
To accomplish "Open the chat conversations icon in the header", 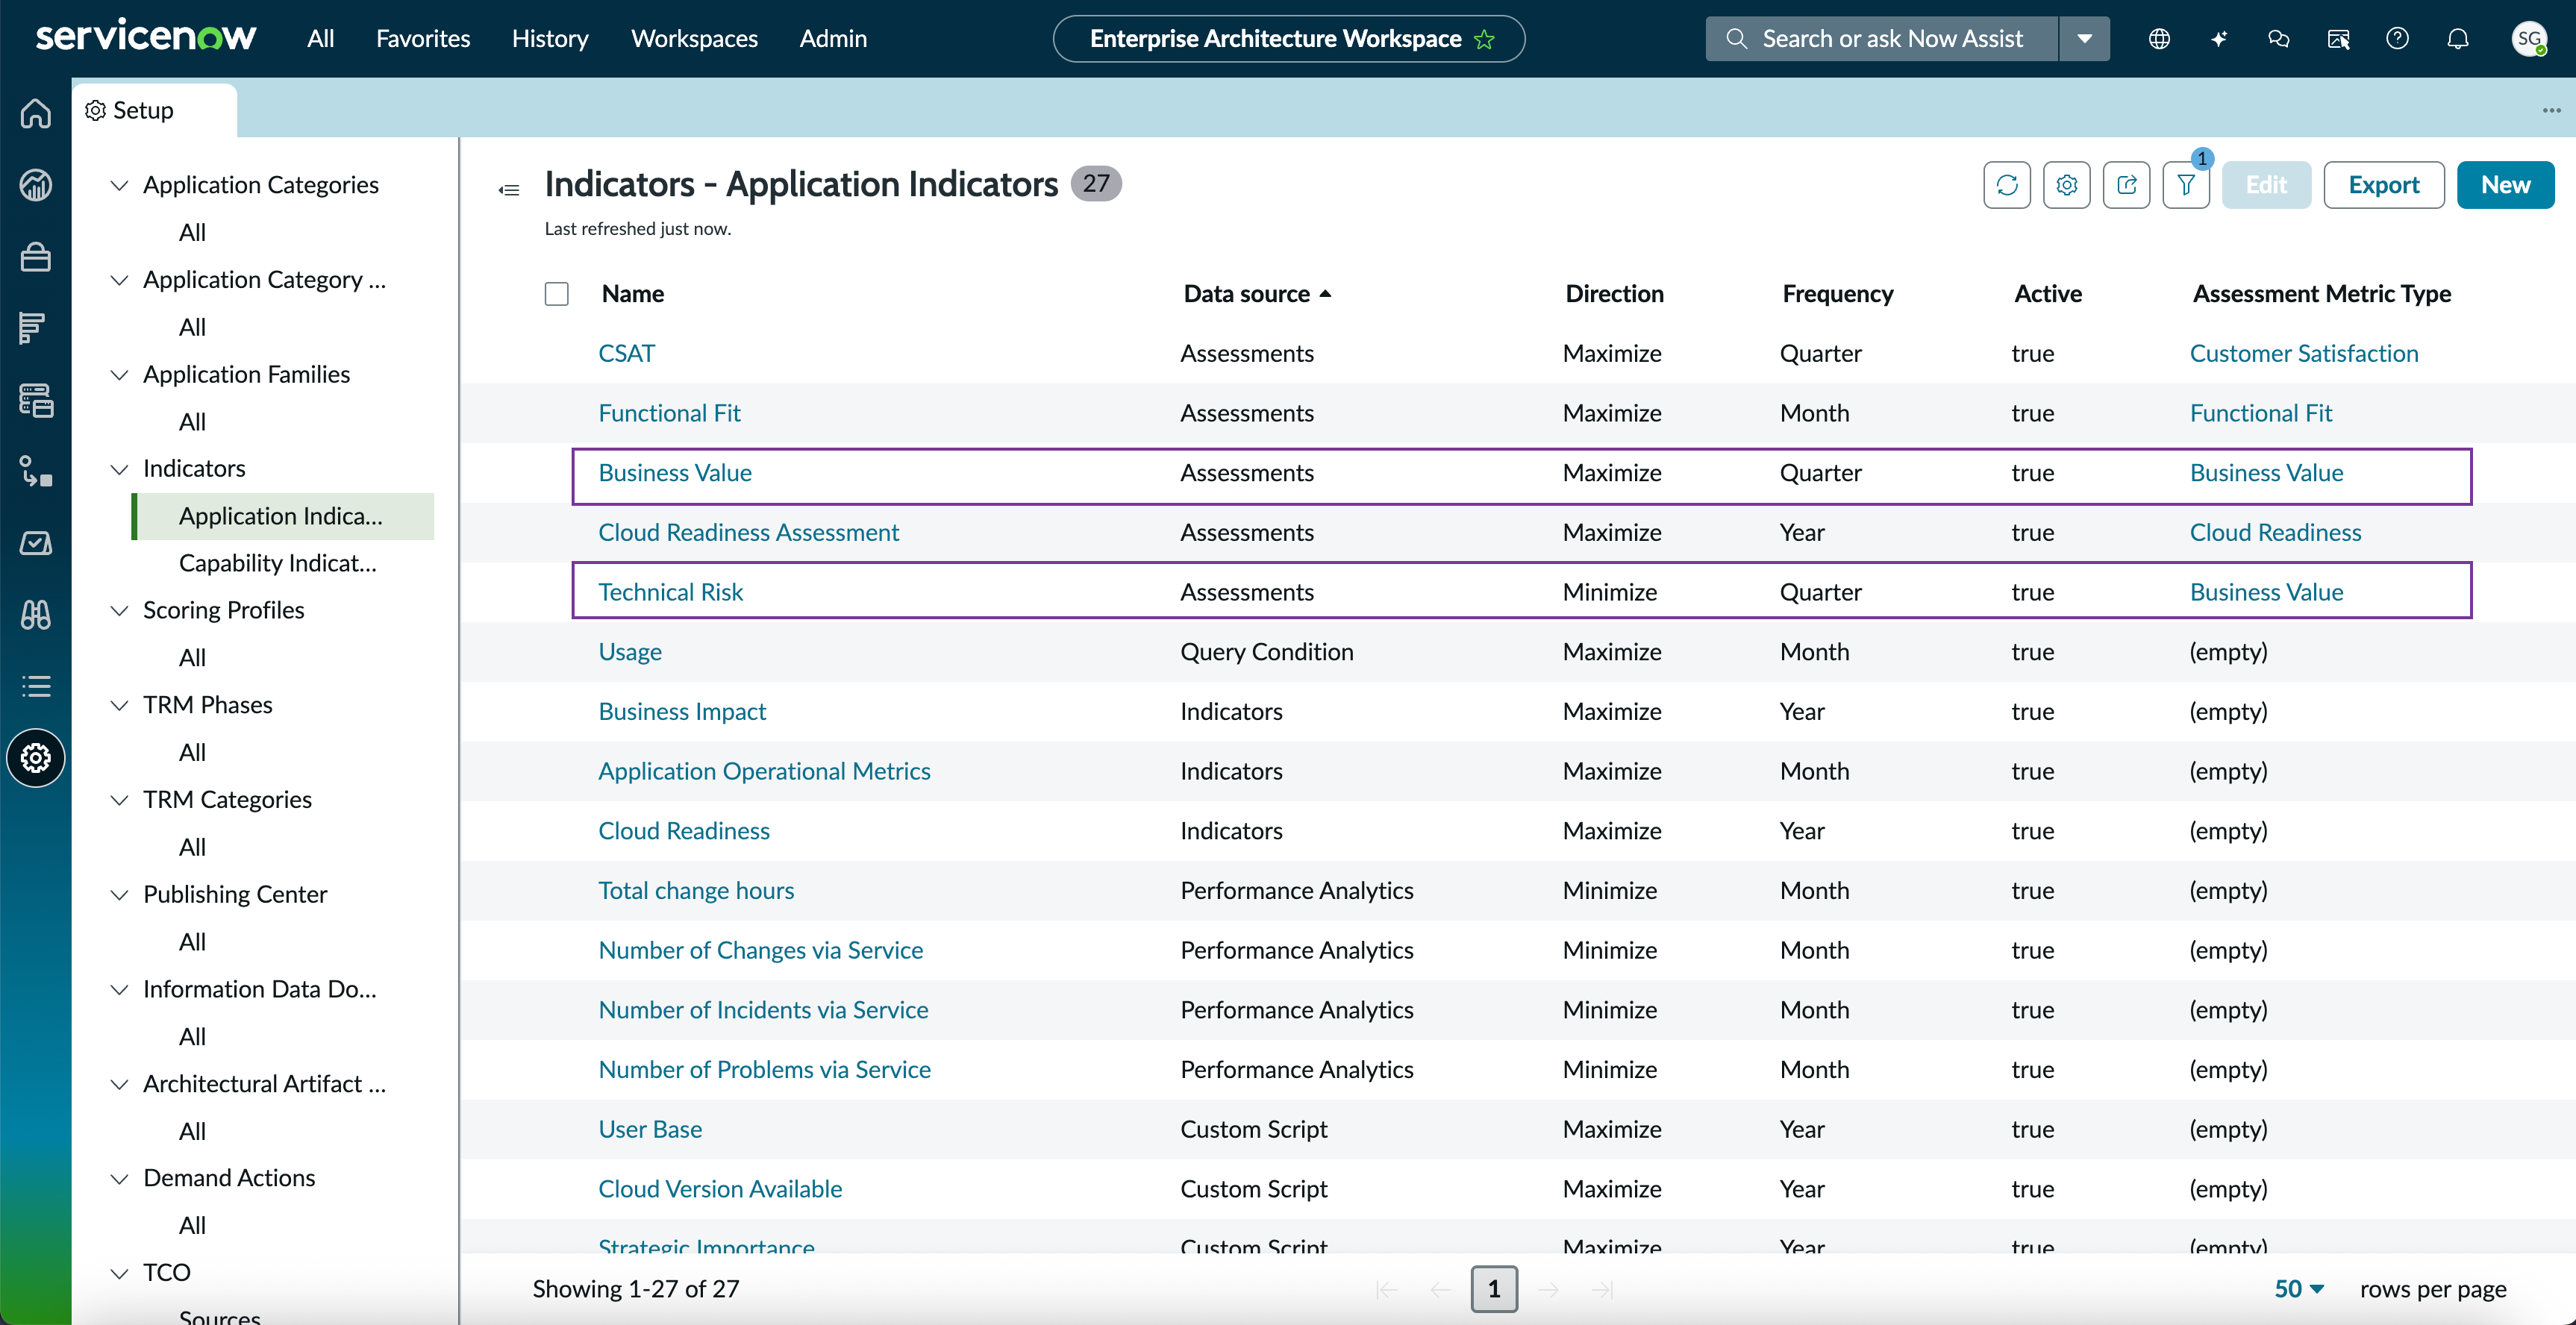I will tap(2279, 39).
